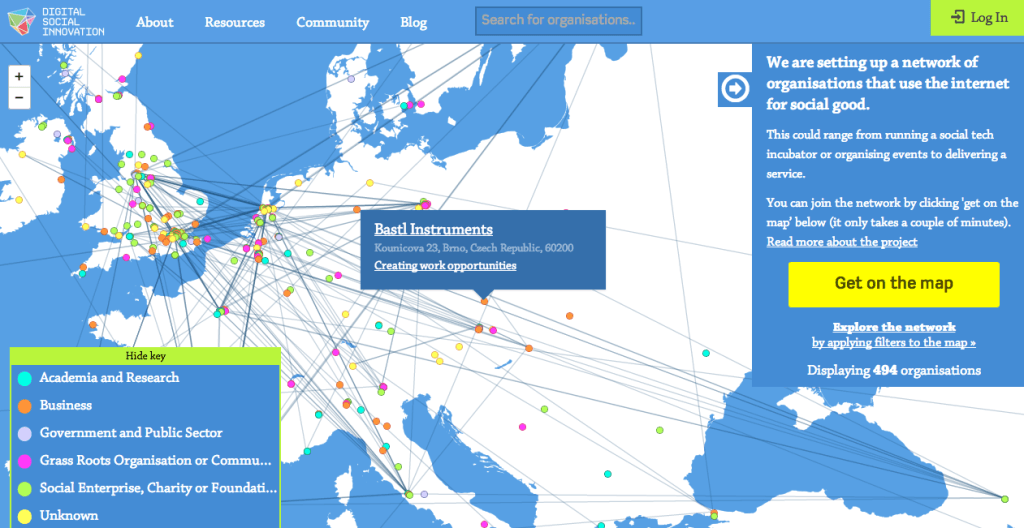This screenshot has width=1024, height=528.
Task: Open the Bastl Instruments title link
Action: click(433, 229)
